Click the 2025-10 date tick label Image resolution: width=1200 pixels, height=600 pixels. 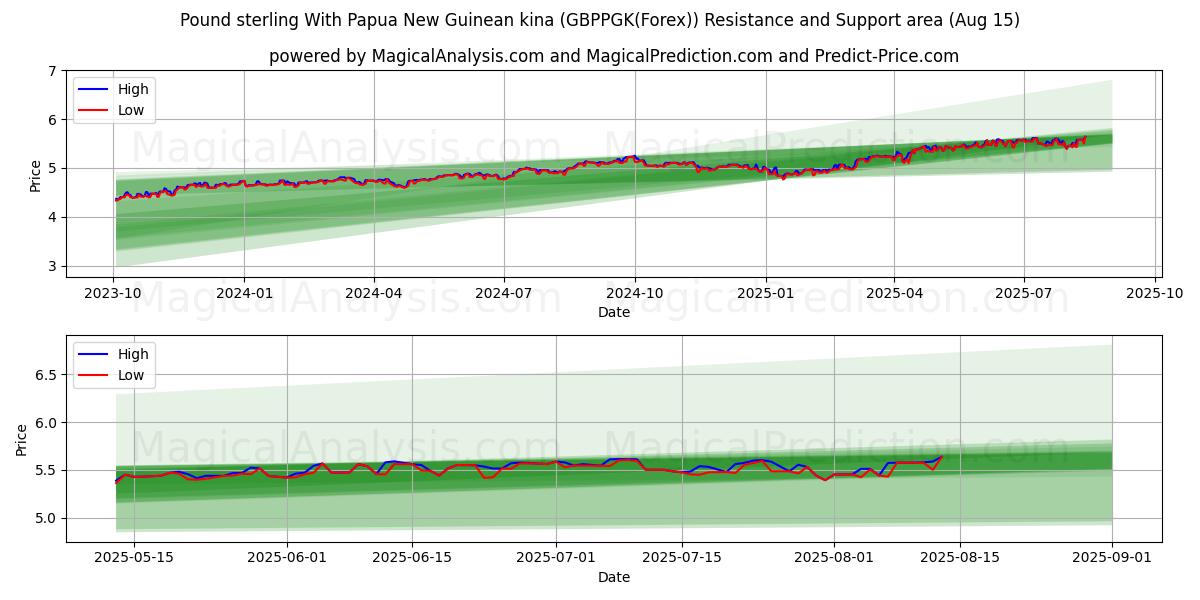click(x=1155, y=294)
